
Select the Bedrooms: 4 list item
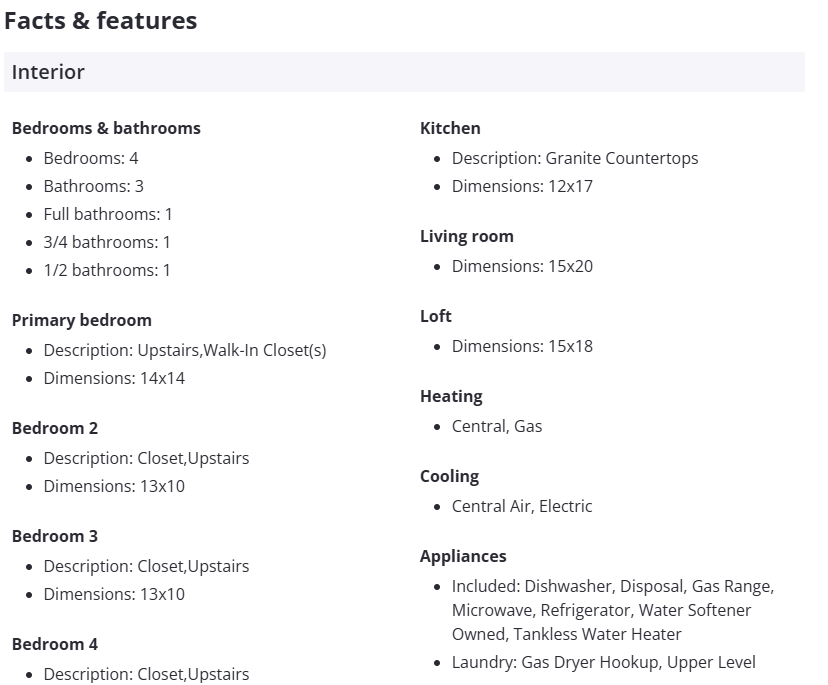coord(91,158)
